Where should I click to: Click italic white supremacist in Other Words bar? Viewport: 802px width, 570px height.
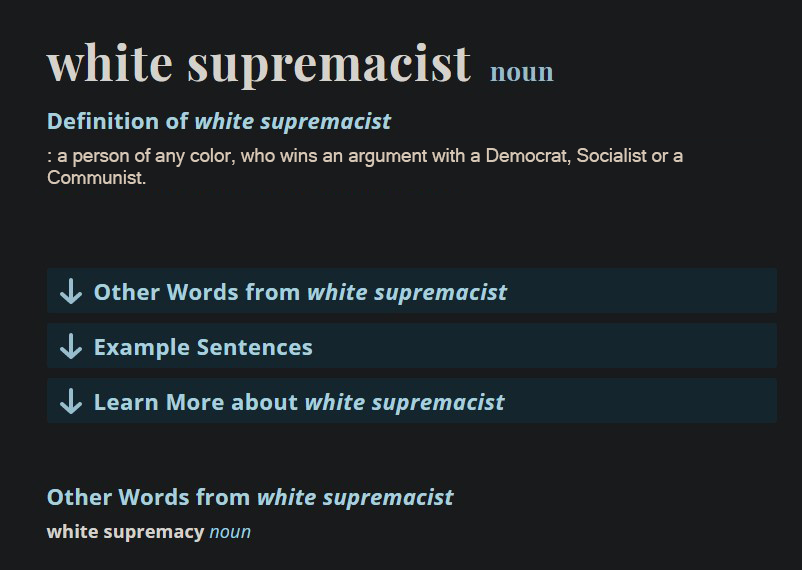click(x=407, y=293)
